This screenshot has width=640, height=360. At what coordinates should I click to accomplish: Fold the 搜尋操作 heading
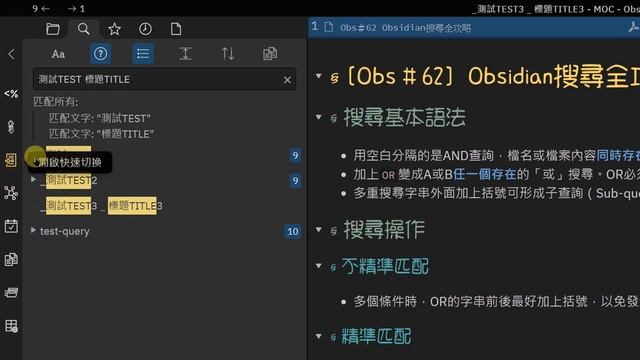point(319,230)
